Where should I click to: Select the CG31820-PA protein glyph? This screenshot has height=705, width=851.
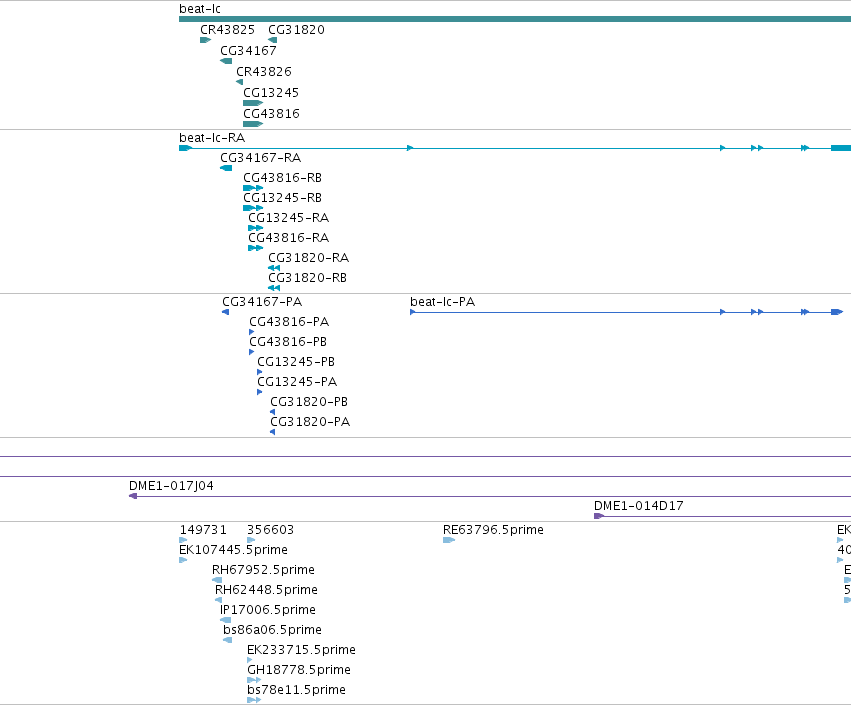tap(272, 433)
